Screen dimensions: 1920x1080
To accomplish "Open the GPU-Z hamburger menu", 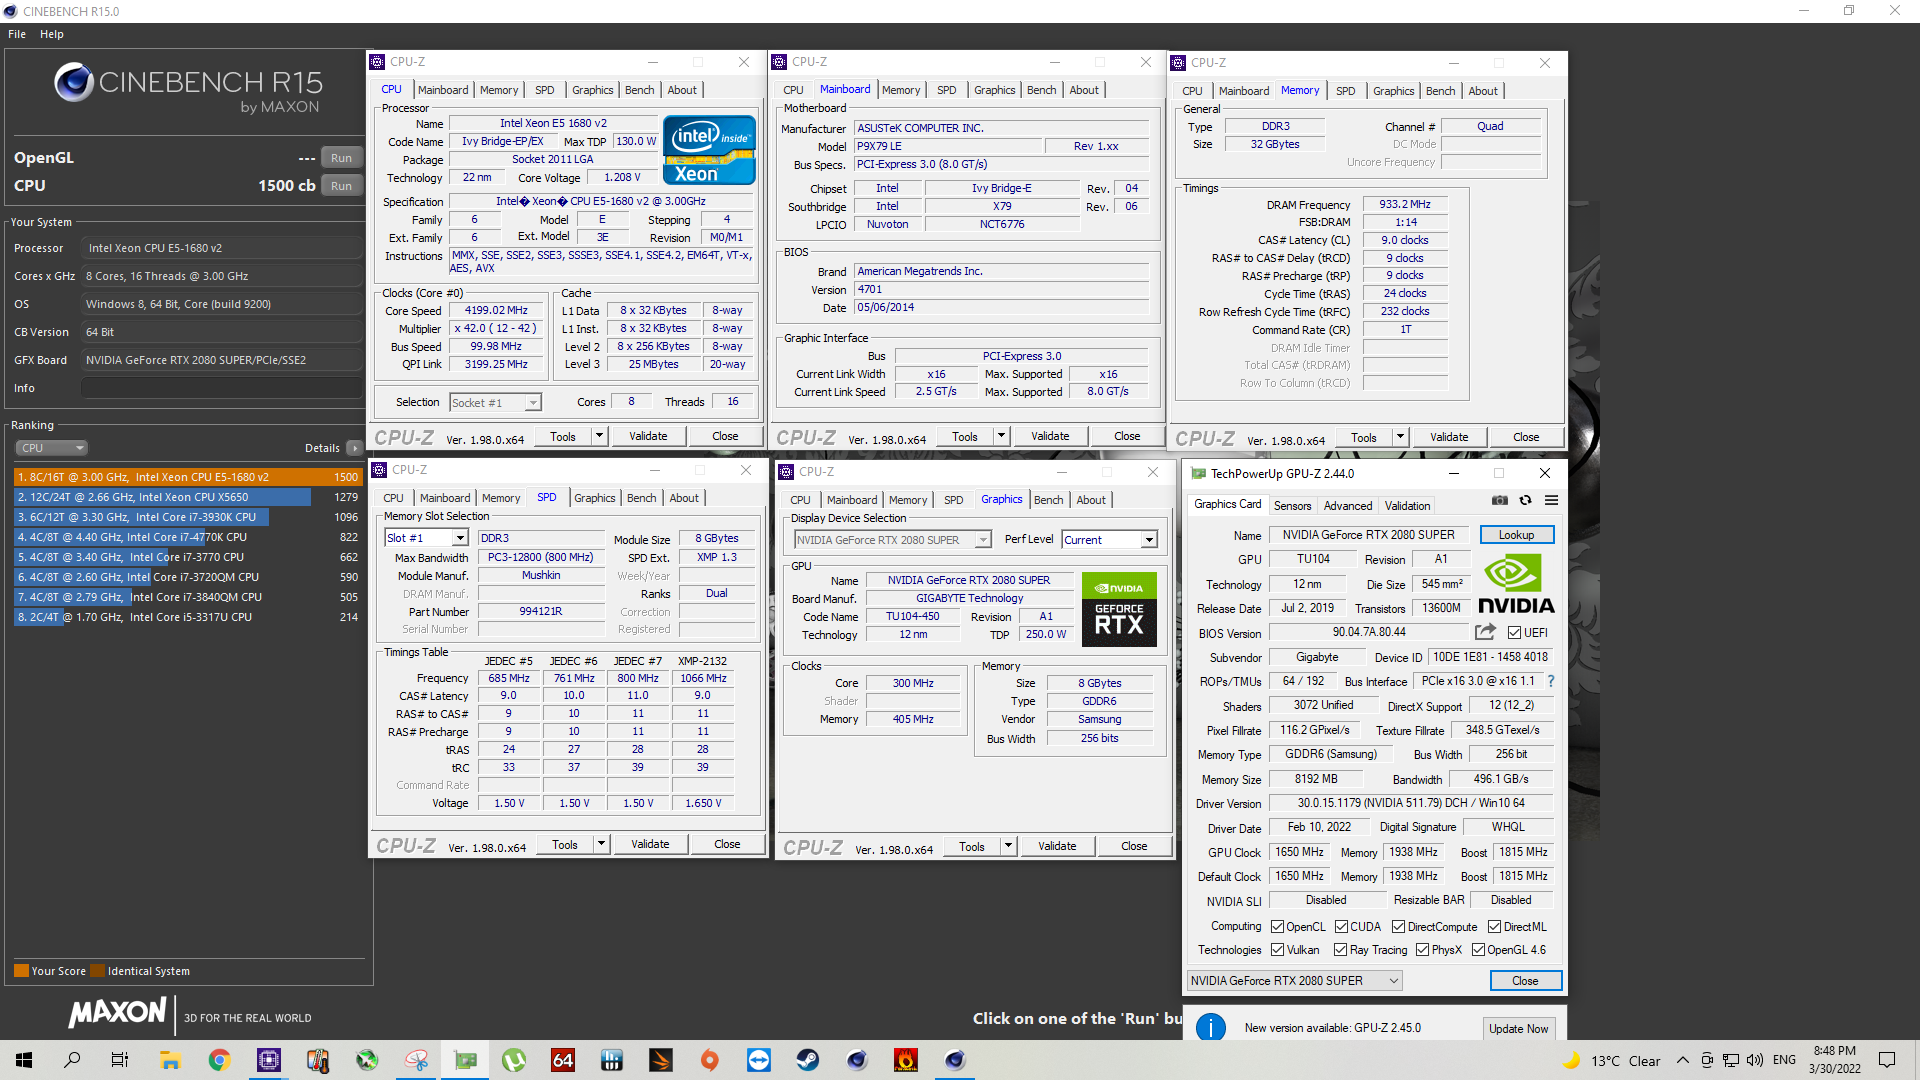I will (x=1551, y=501).
